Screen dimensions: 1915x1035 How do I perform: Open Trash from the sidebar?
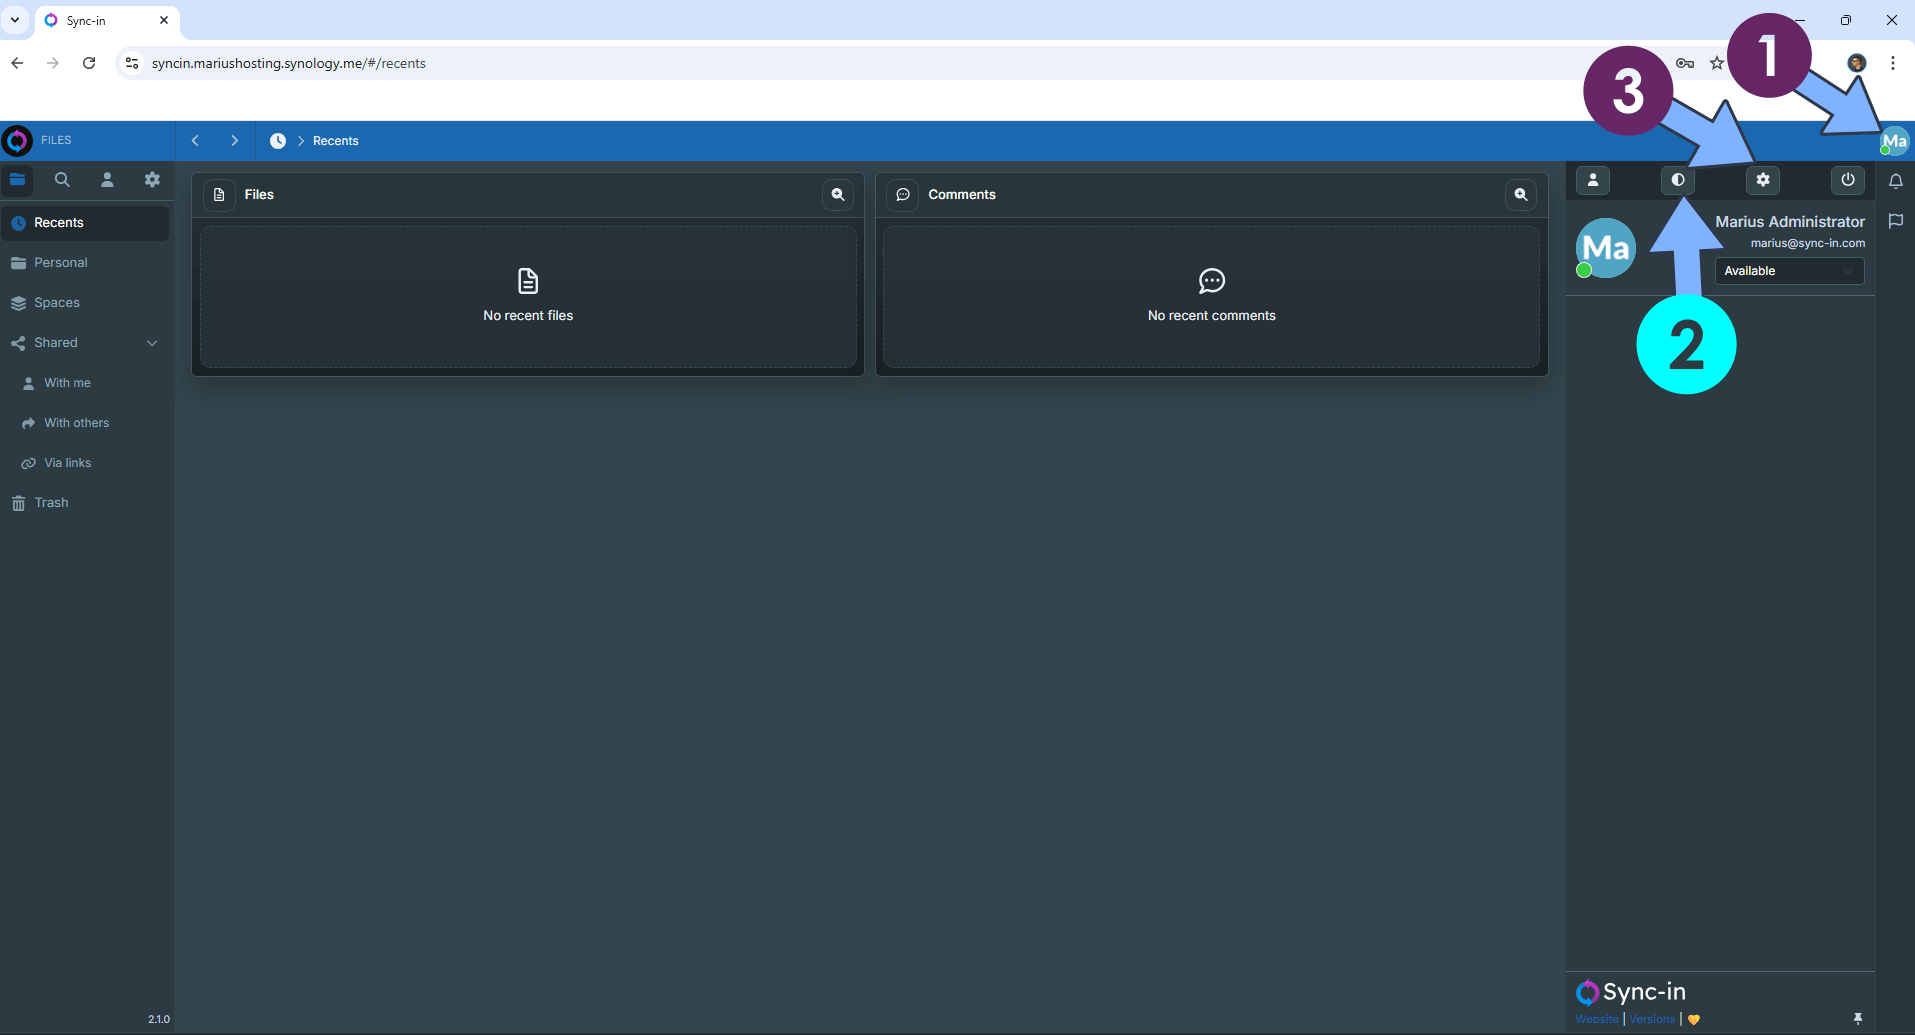click(x=51, y=502)
